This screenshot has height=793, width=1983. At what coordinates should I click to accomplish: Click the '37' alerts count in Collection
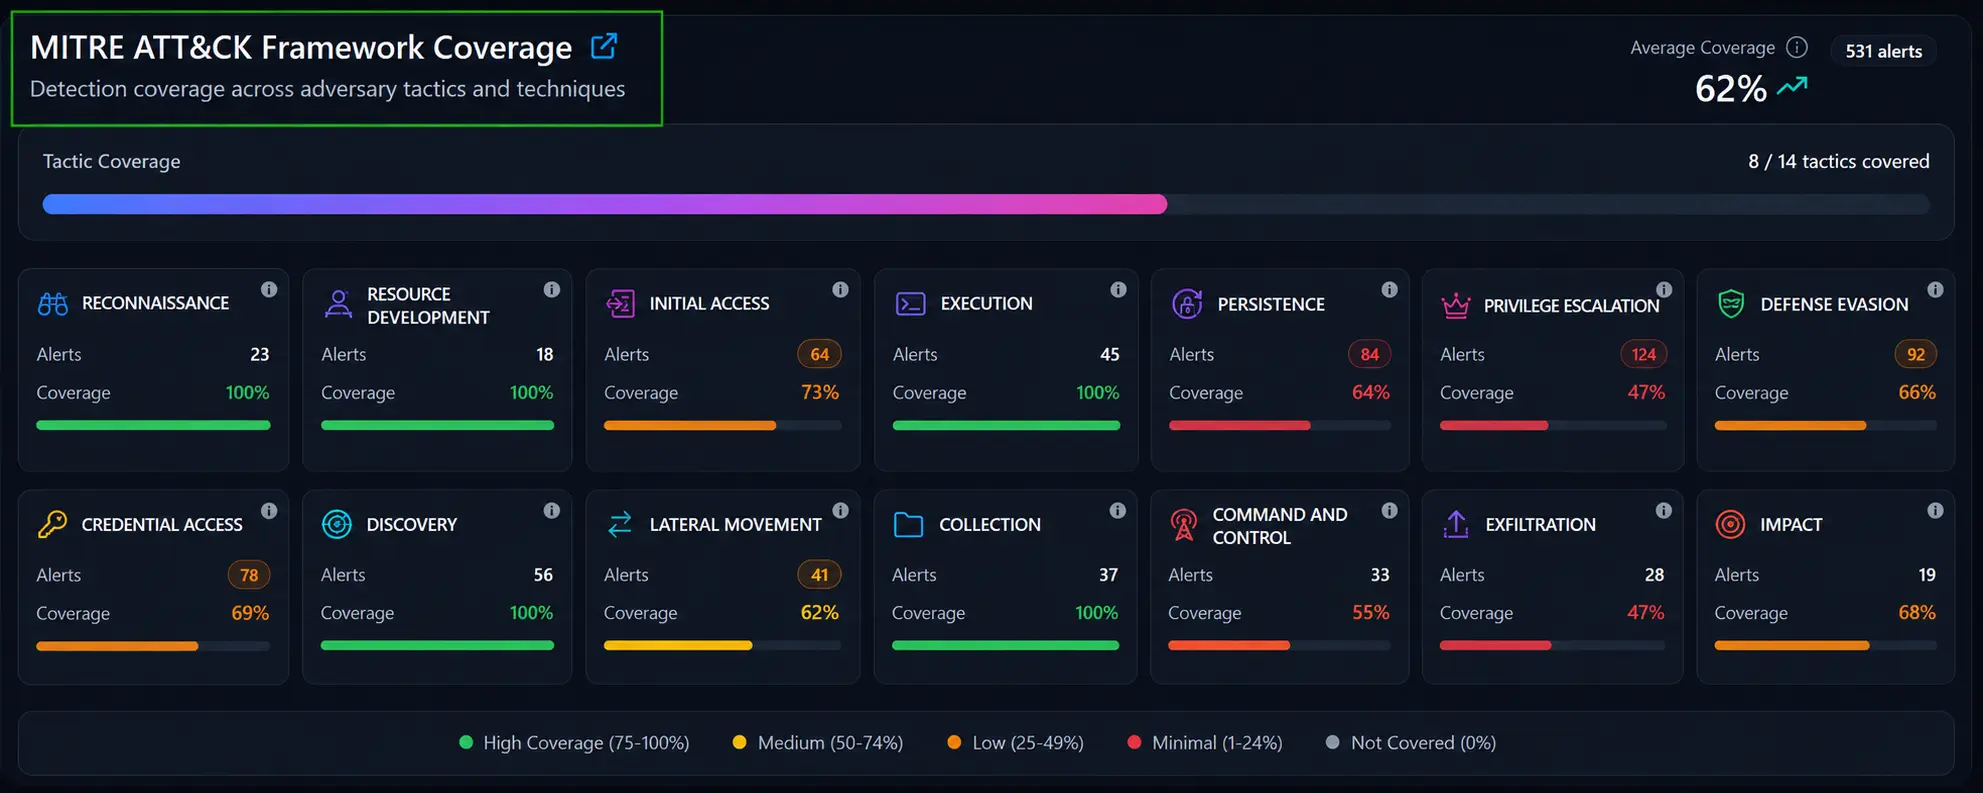[1108, 575]
